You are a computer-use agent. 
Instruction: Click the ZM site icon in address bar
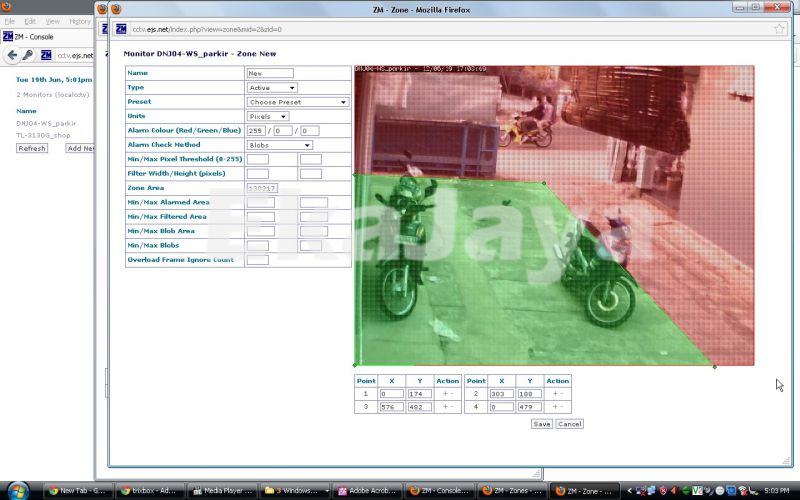[x=121, y=29]
